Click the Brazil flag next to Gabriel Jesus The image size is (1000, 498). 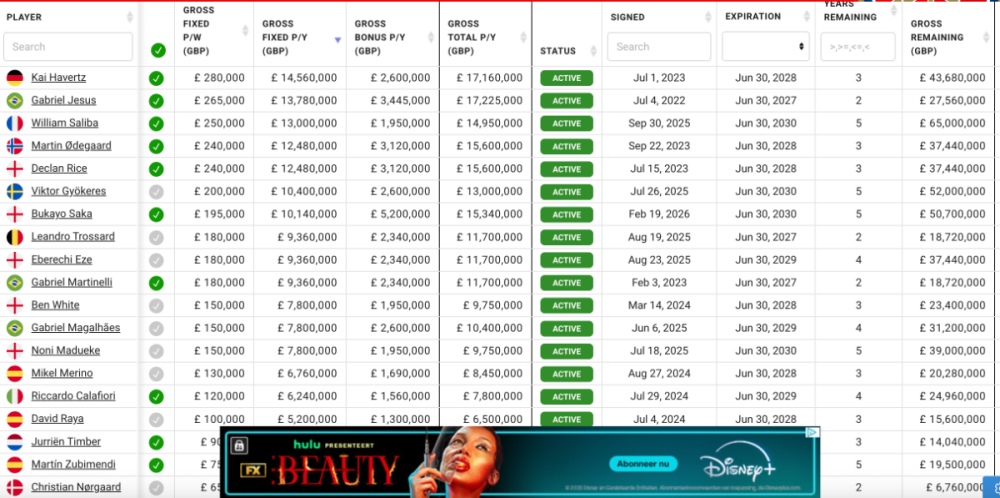click(15, 101)
